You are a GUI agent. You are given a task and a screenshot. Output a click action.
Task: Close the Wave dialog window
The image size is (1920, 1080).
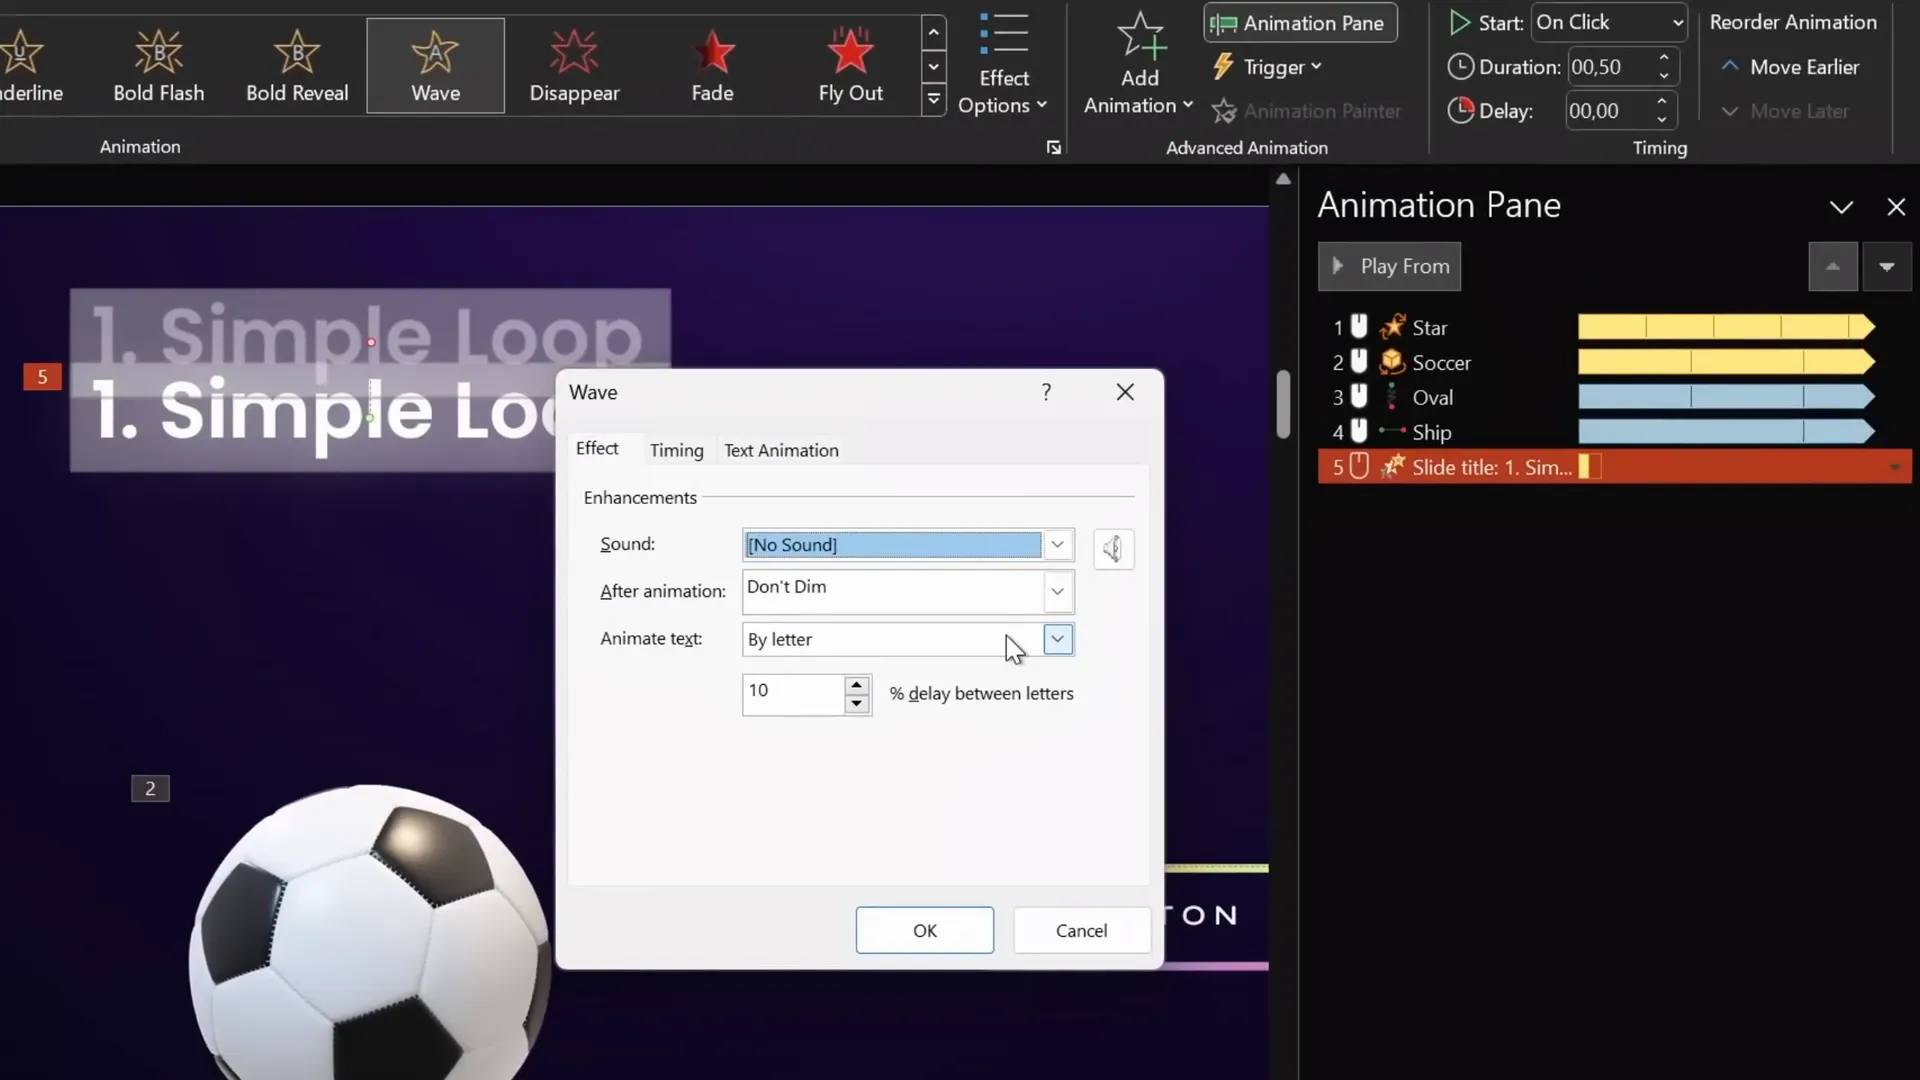pyautogui.click(x=1125, y=392)
